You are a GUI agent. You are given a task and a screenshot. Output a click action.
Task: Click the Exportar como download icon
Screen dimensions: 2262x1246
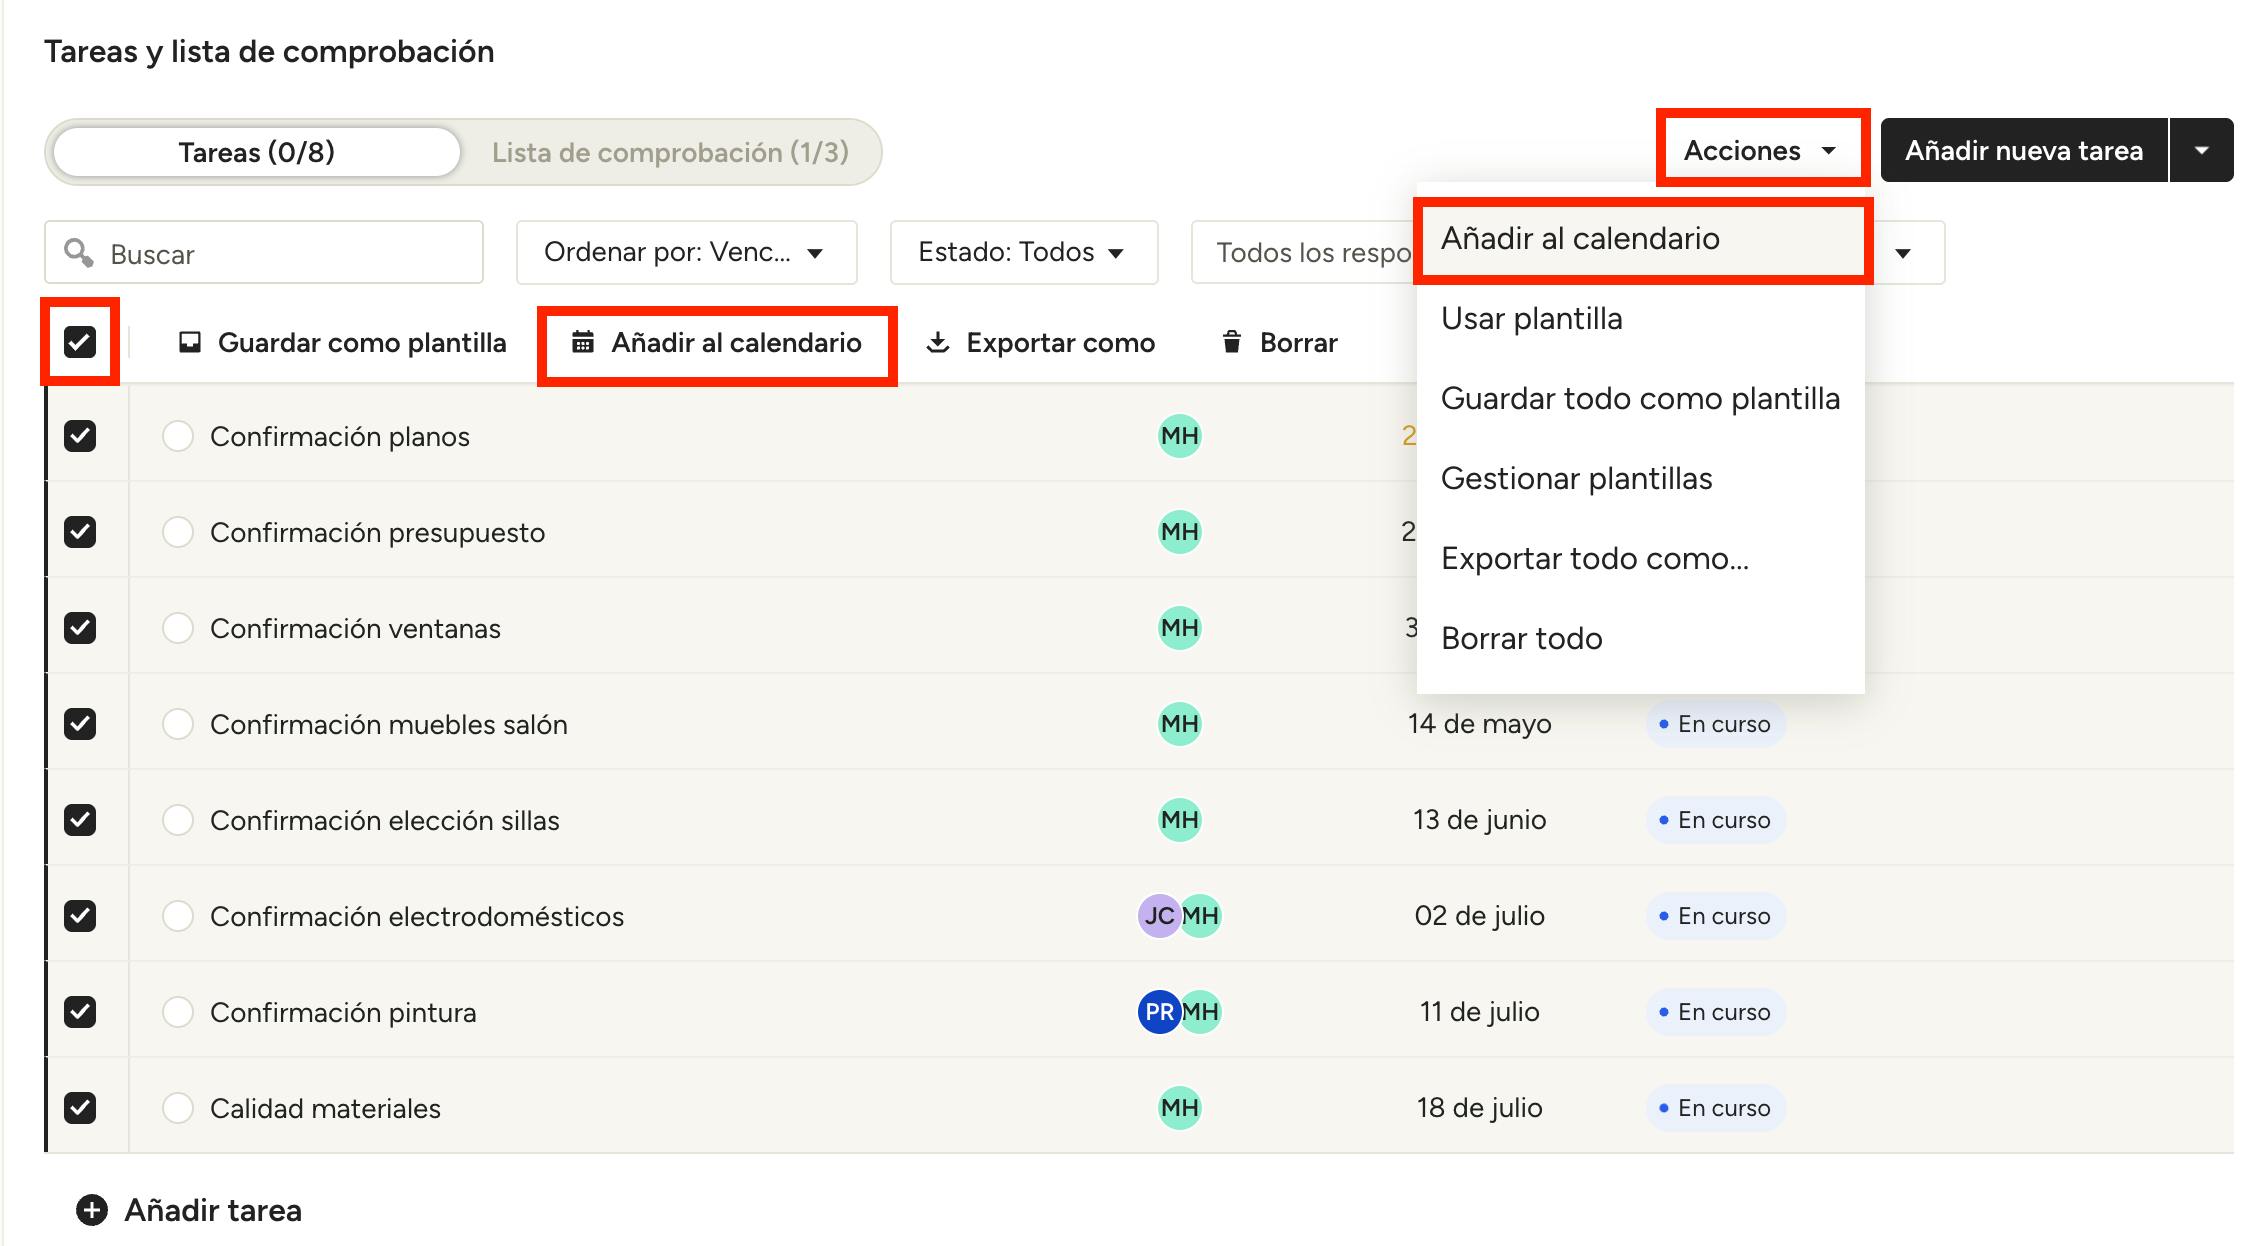pyautogui.click(x=937, y=343)
